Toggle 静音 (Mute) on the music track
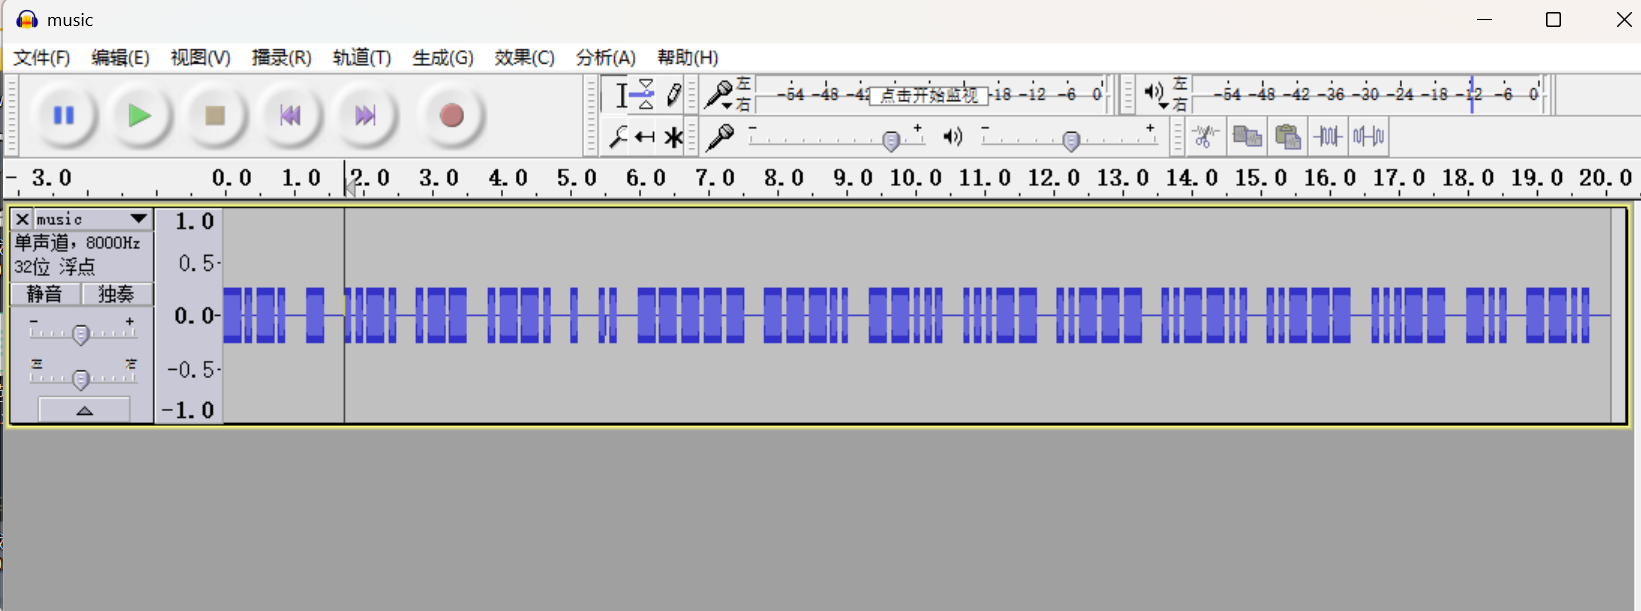 click(45, 294)
